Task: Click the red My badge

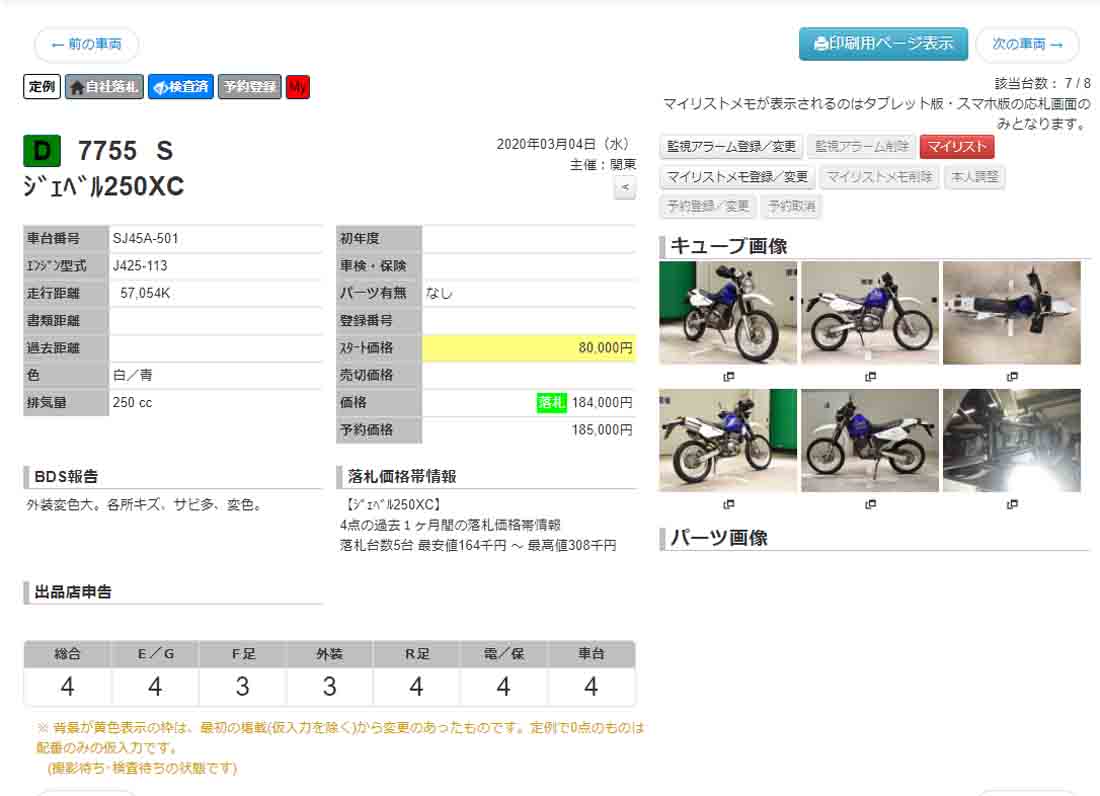Action: [298, 87]
